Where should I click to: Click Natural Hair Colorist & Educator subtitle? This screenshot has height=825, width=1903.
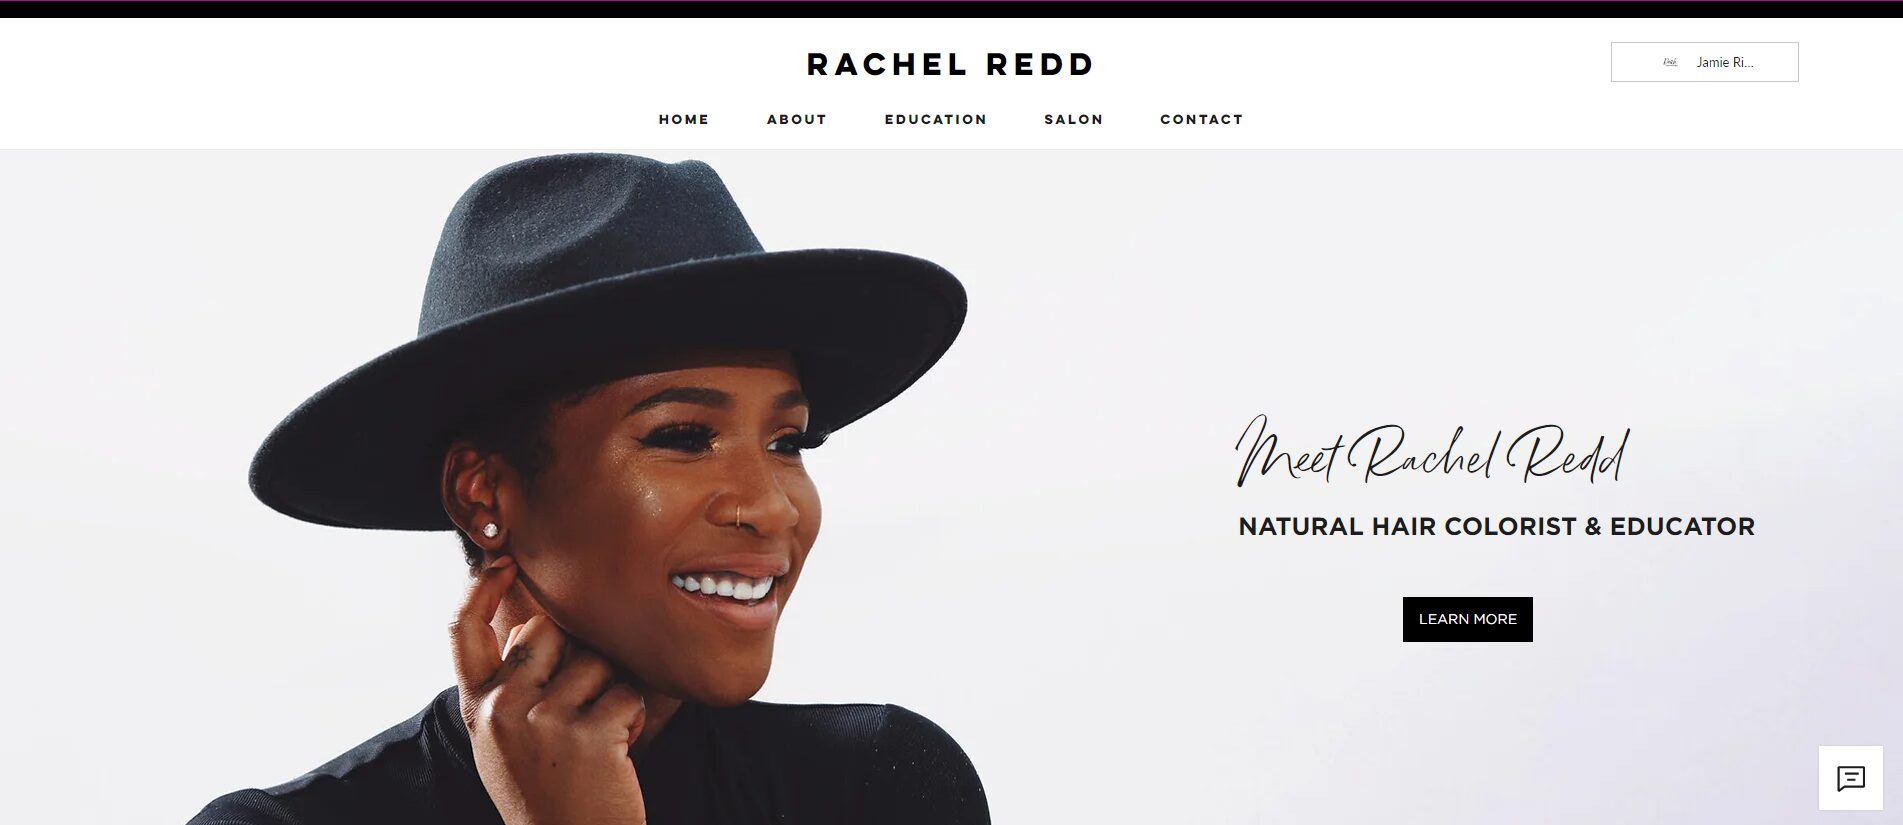click(x=1496, y=527)
